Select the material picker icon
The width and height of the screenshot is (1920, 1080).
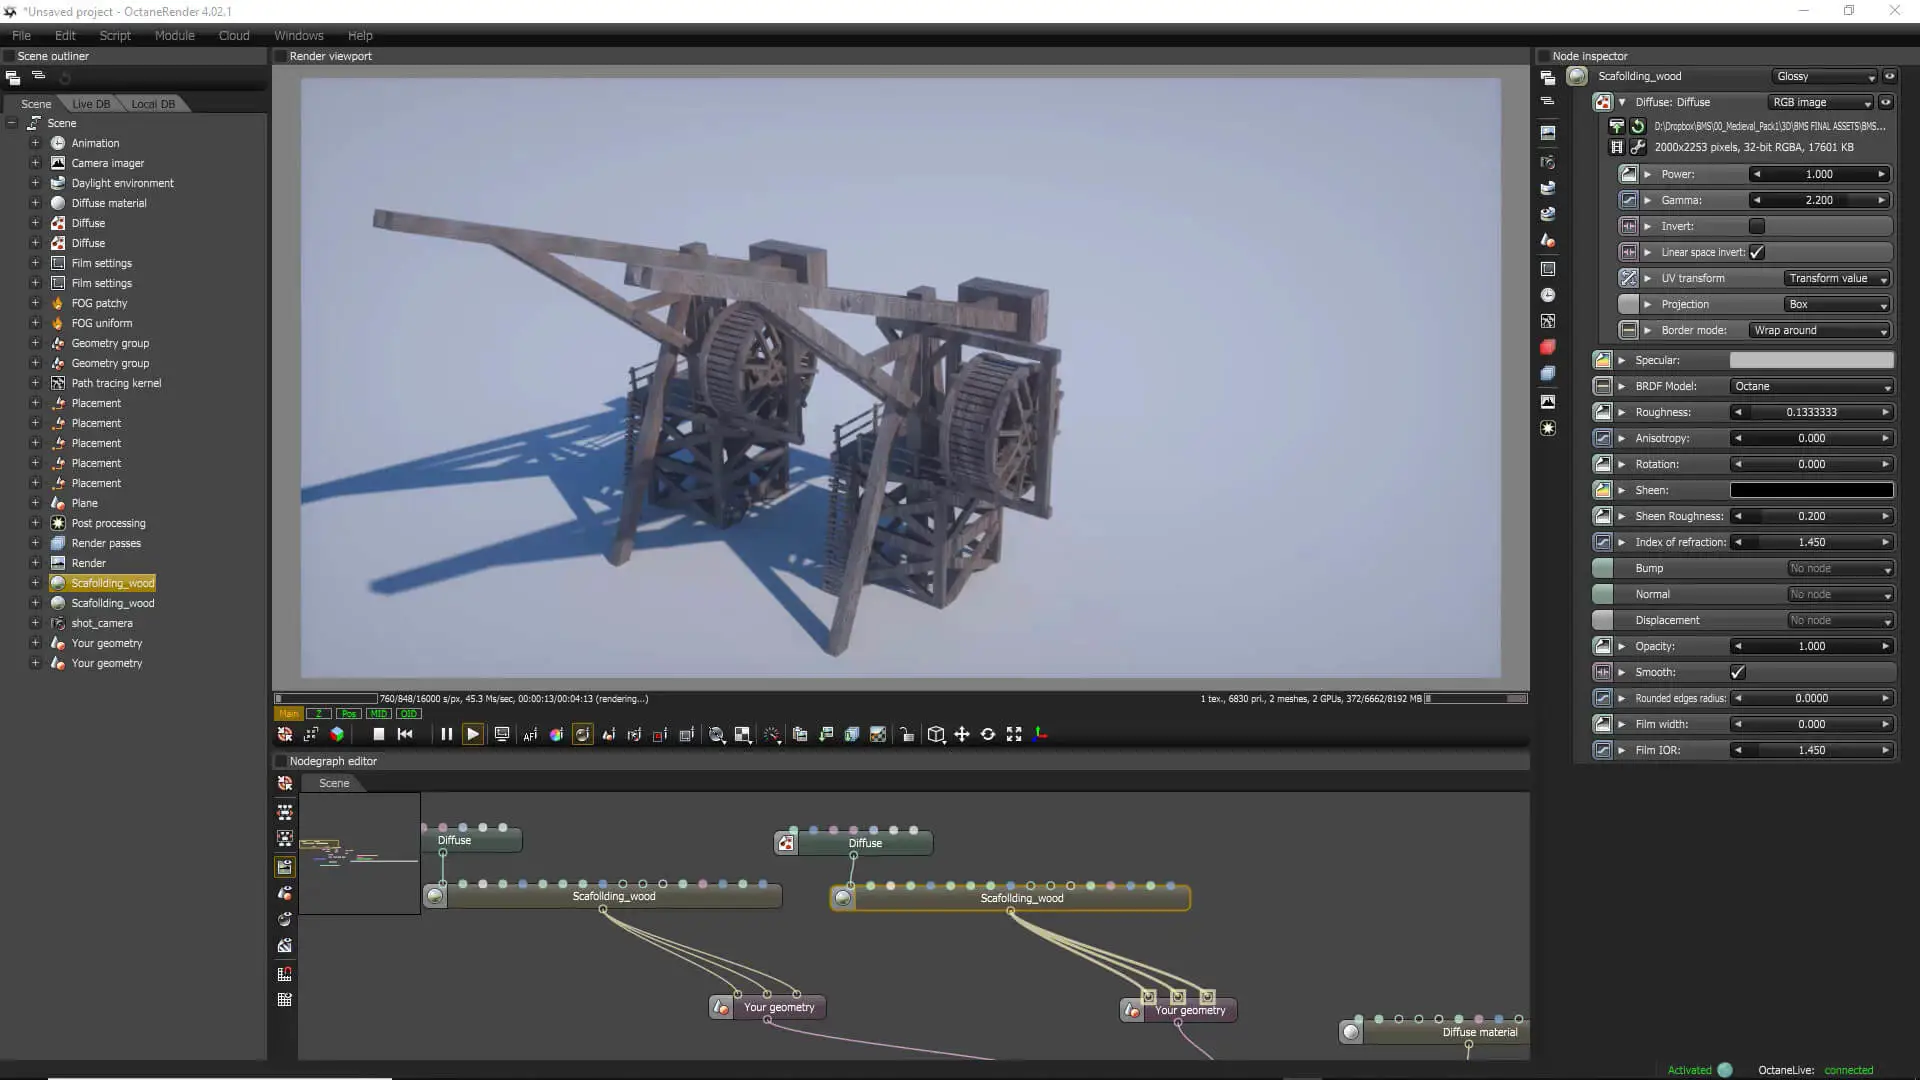[x=582, y=735]
